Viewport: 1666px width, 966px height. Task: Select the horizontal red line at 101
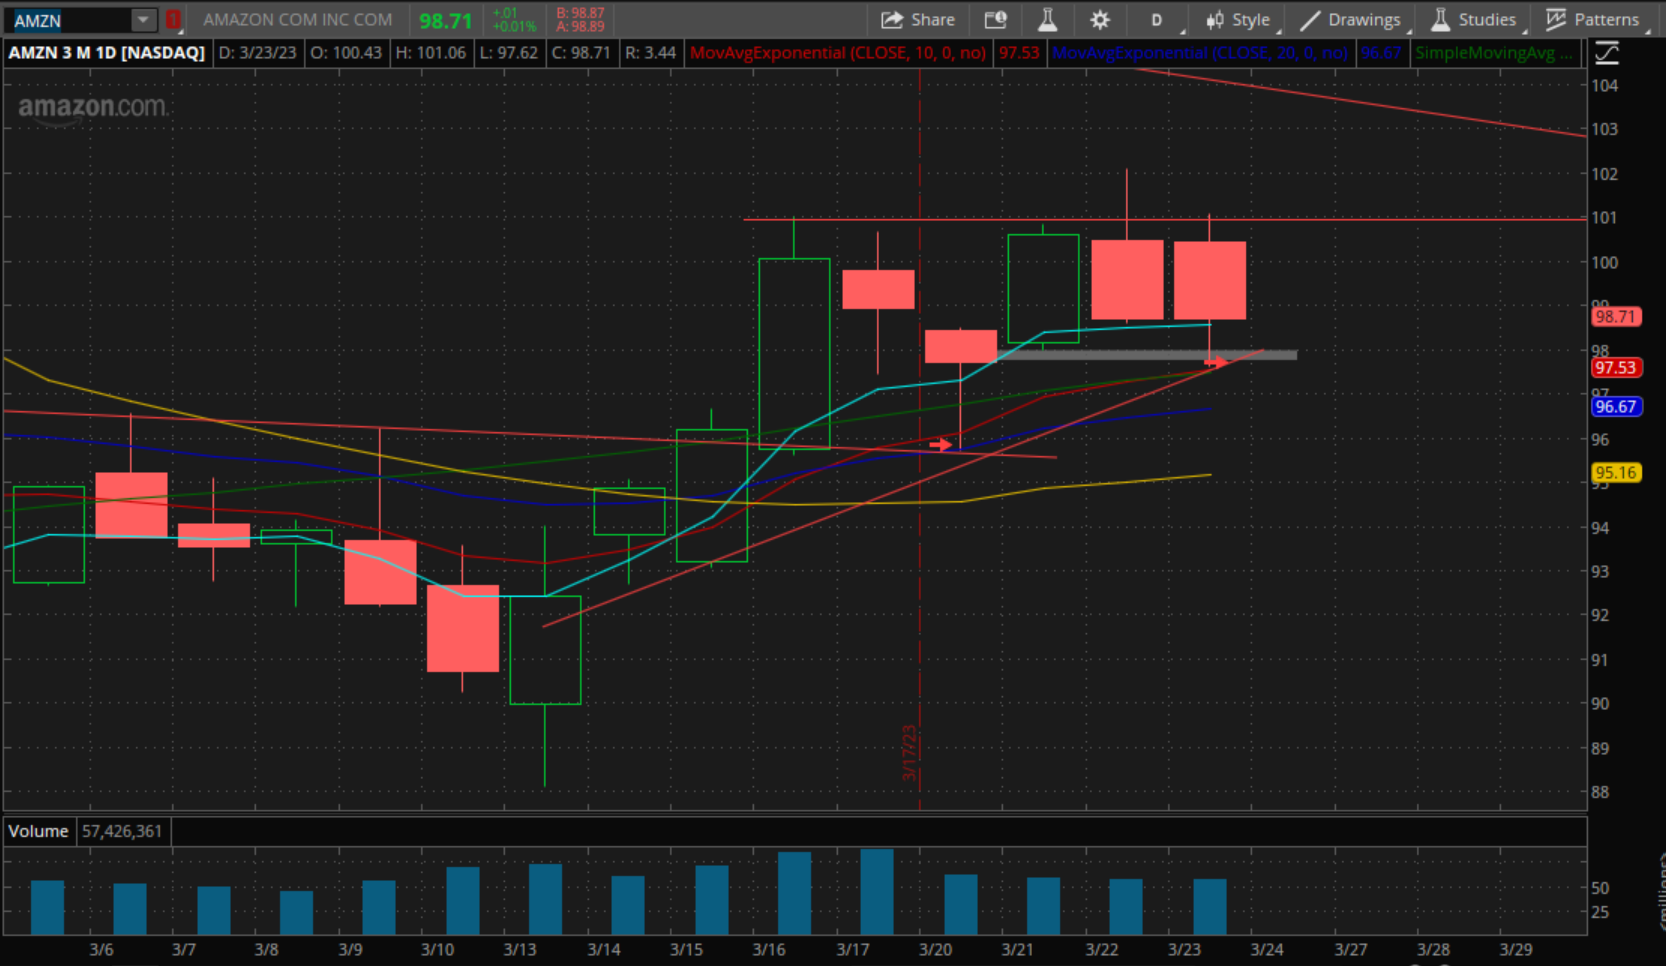tap(1165, 219)
